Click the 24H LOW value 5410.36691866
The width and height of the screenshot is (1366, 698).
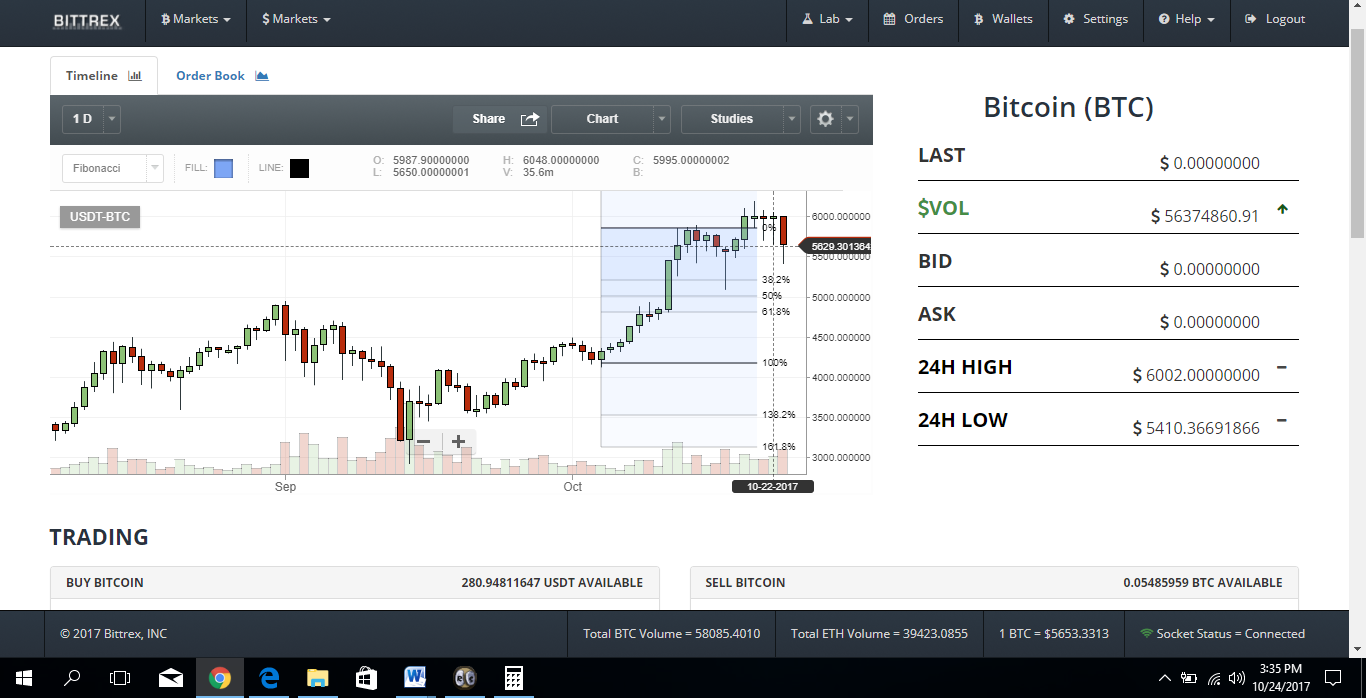pyautogui.click(x=1196, y=428)
